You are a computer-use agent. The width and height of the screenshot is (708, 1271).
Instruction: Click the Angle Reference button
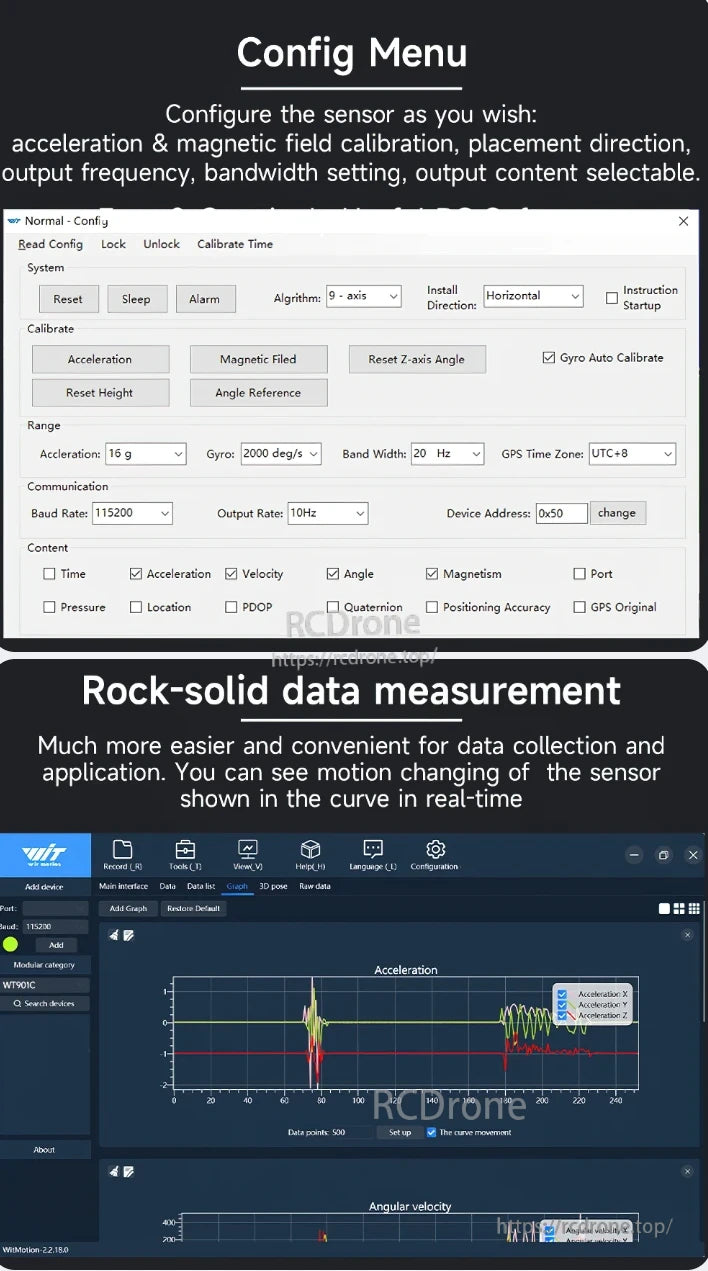click(258, 393)
